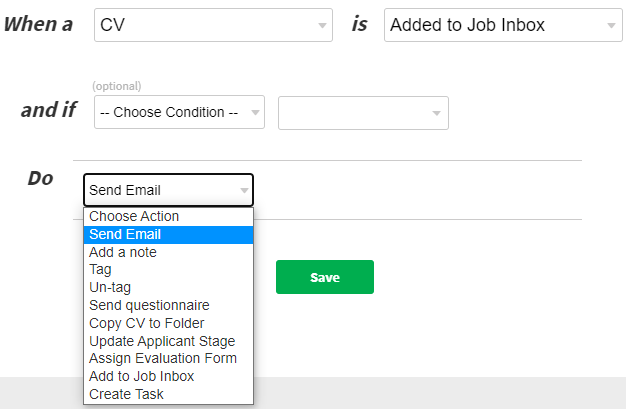The width and height of the screenshot is (626, 409).
Task: Select 'Copy CV to Folder' action
Action: [146, 323]
